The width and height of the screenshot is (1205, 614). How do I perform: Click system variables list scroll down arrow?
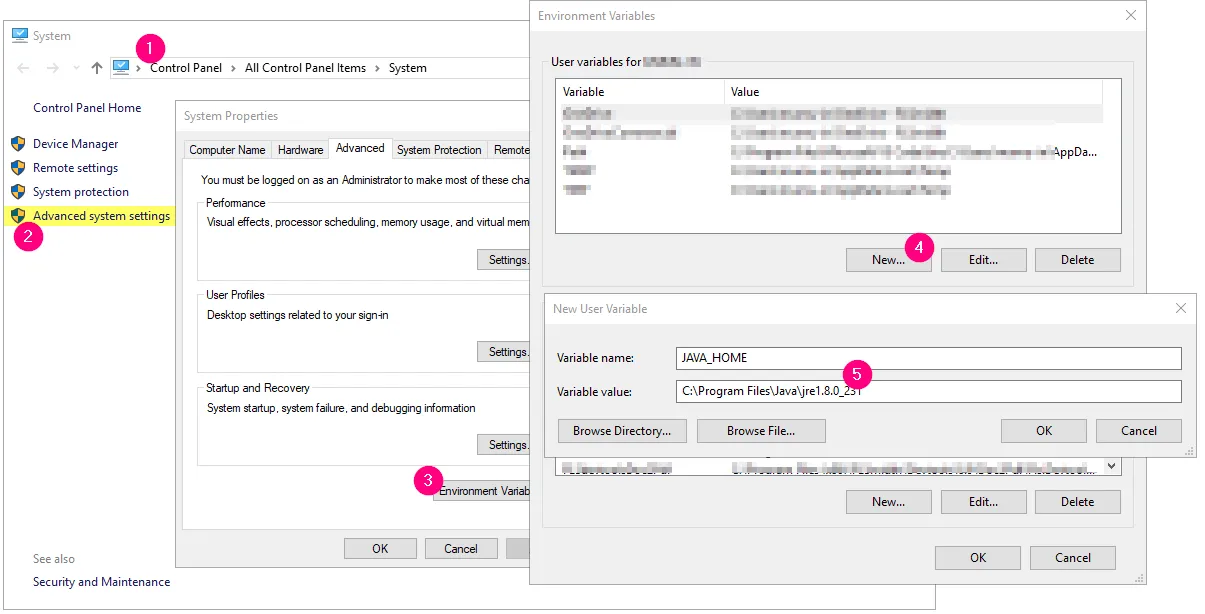(1112, 466)
